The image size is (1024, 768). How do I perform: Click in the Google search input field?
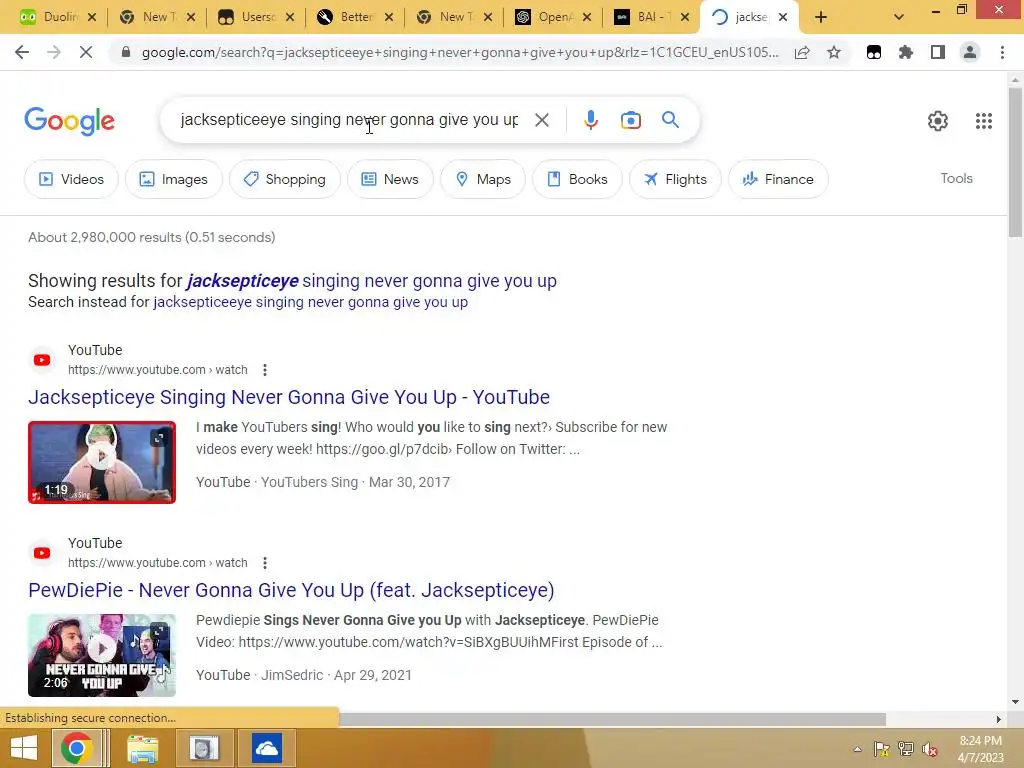click(x=349, y=120)
